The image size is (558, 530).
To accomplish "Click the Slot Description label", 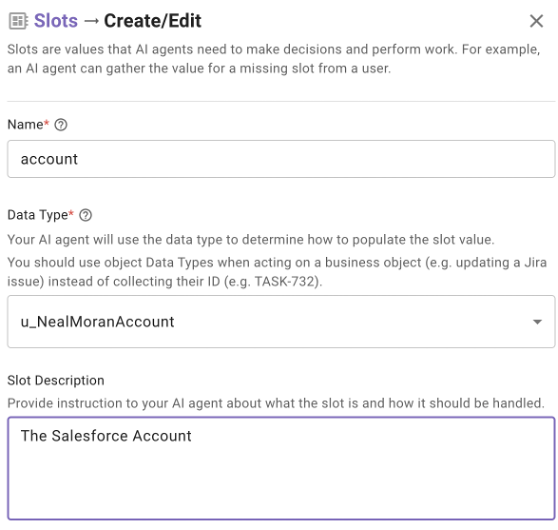I will click(56, 381).
